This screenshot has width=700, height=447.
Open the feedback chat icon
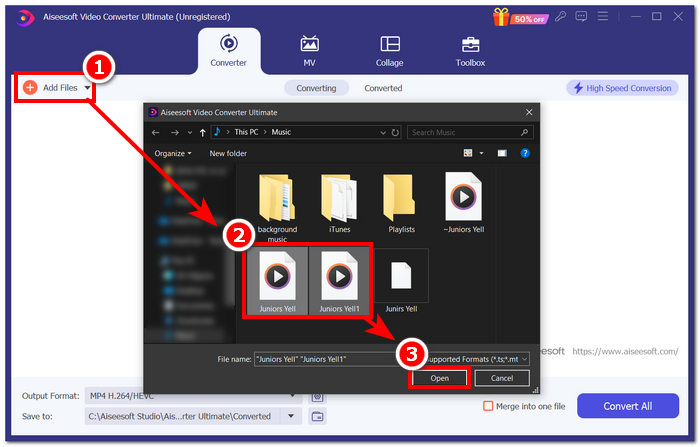pyautogui.click(x=581, y=17)
